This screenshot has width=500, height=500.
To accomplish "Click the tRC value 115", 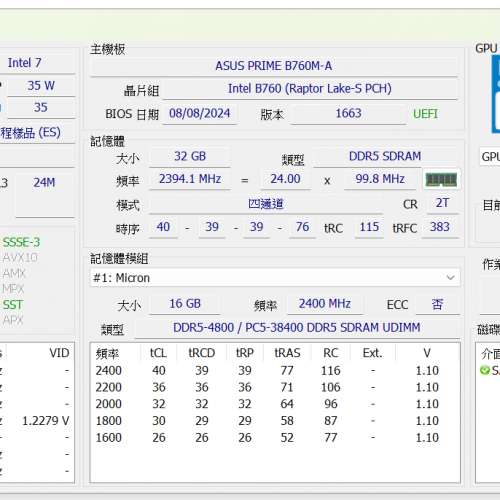I will click(369, 227).
